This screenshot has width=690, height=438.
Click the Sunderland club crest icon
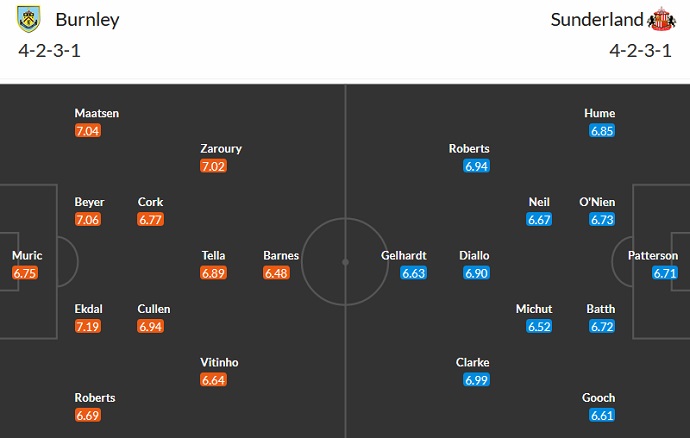click(x=661, y=20)
